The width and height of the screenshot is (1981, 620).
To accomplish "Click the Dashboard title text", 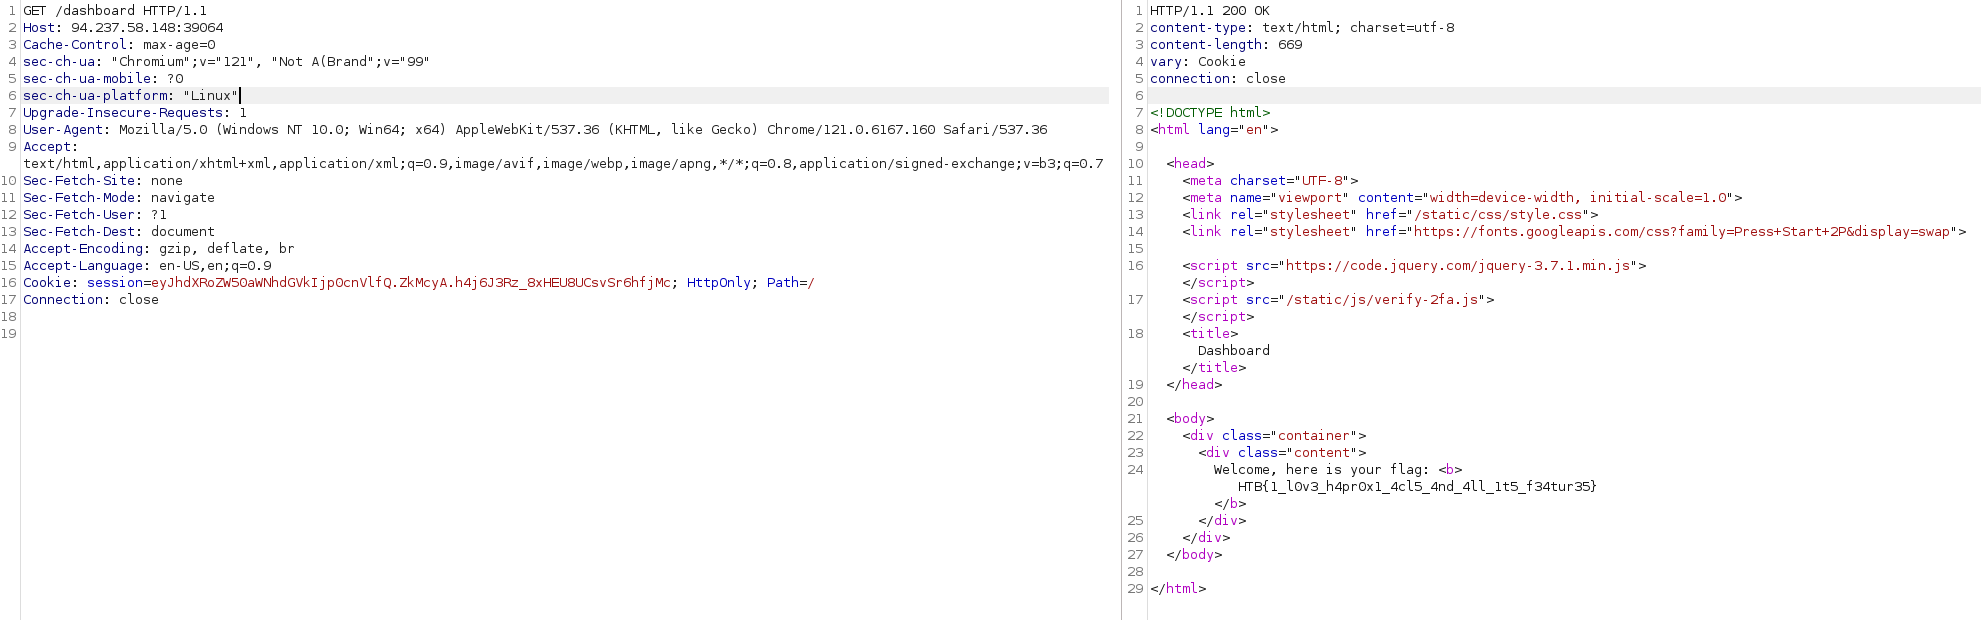I will point(1234,351).
